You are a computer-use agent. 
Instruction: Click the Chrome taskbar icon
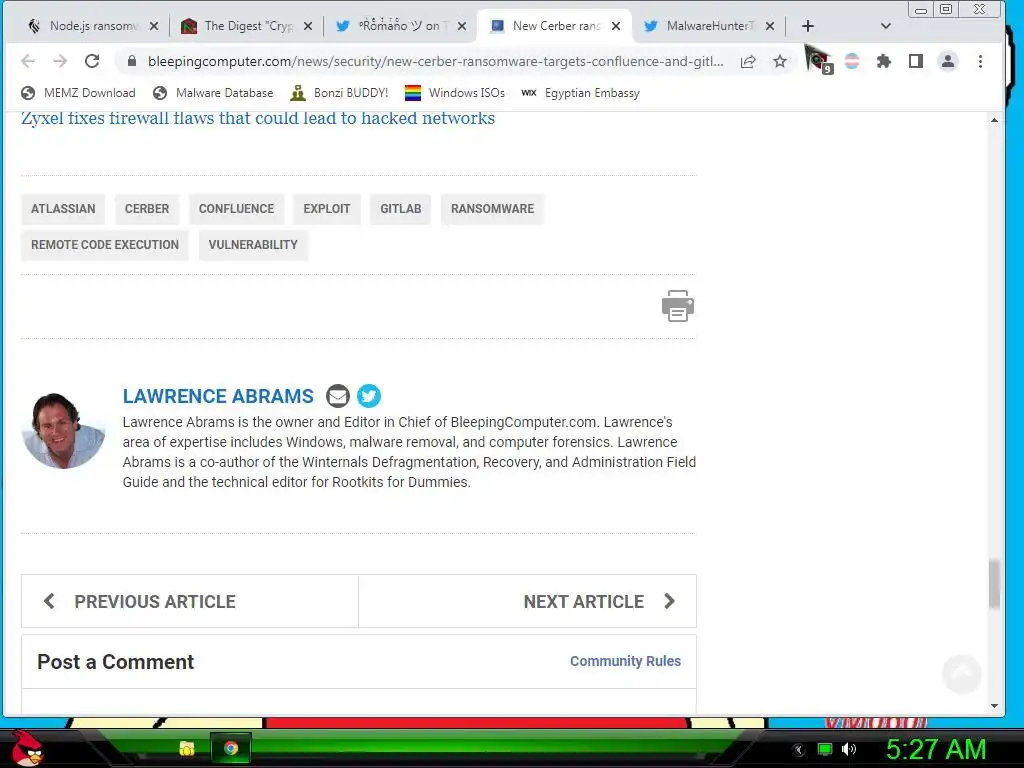(x=231, y=748)
